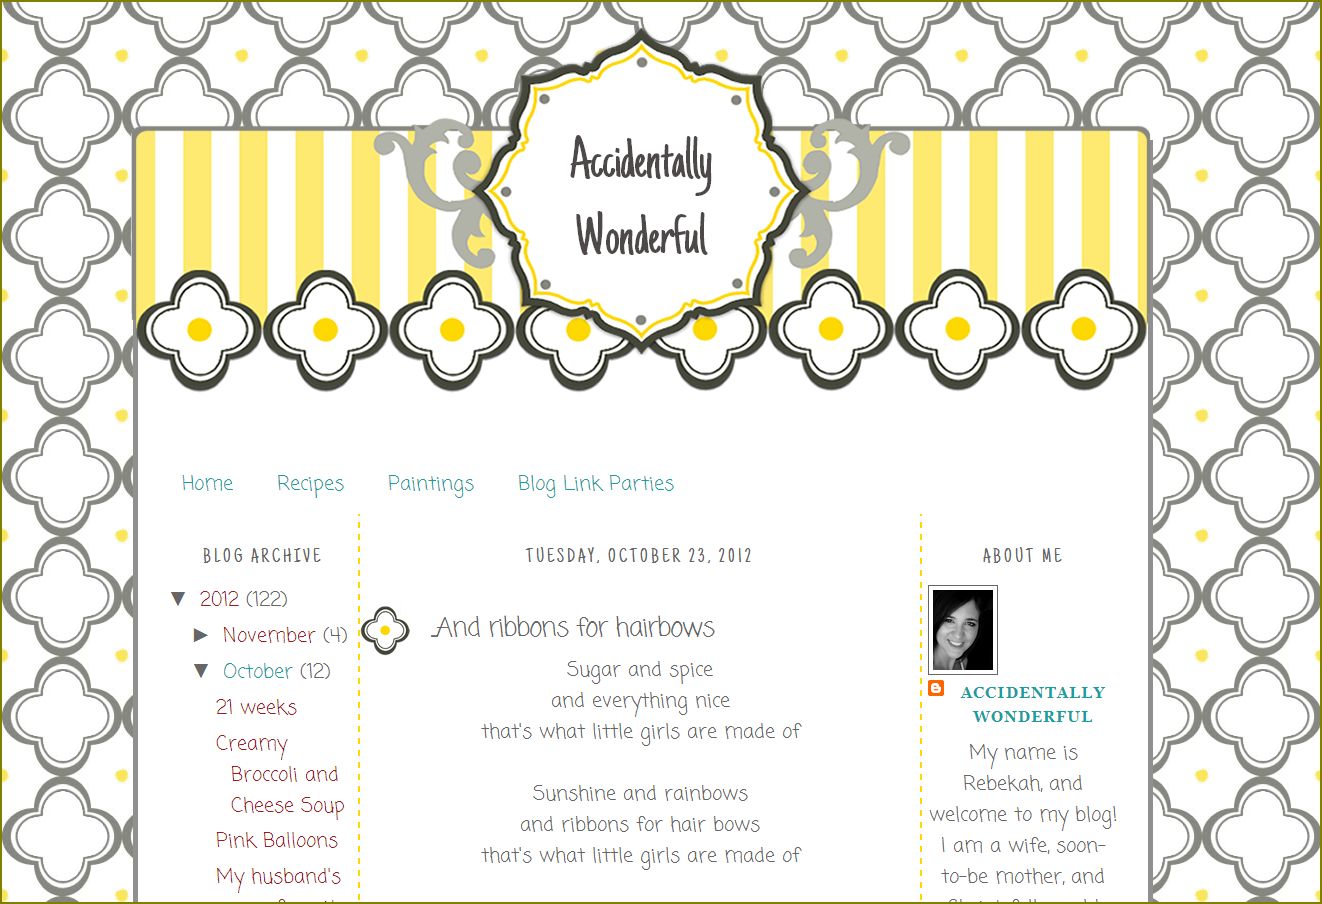Image resolution: width=1322 pixels, height=904 pixels.
Task: Open the My husband's post link
Action: [x=279, y=878]
